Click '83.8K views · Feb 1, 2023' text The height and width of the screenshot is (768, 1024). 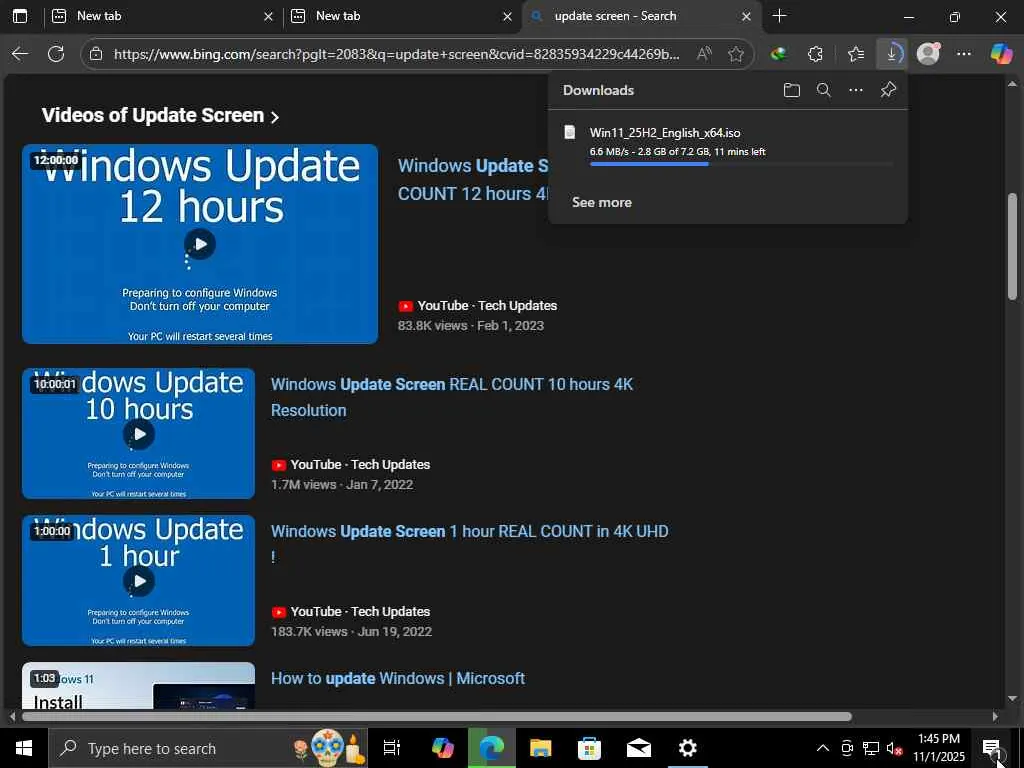tap(471, 325)
